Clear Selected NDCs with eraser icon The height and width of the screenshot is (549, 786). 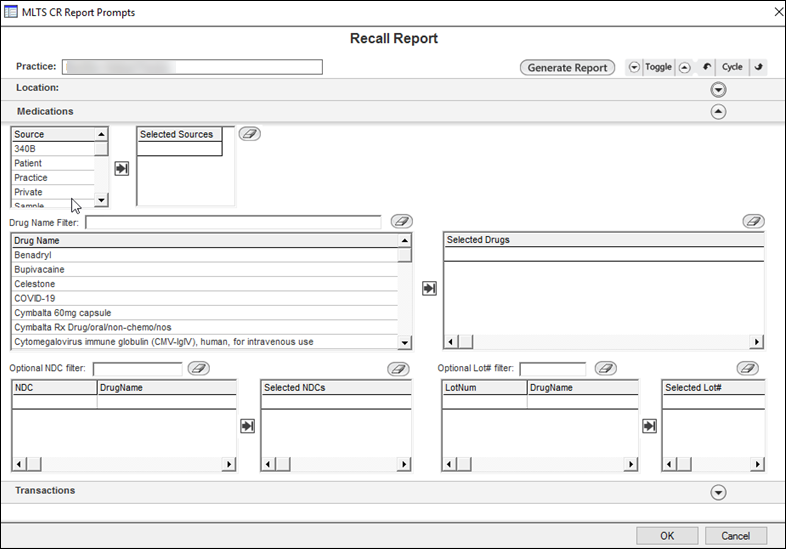398,369
